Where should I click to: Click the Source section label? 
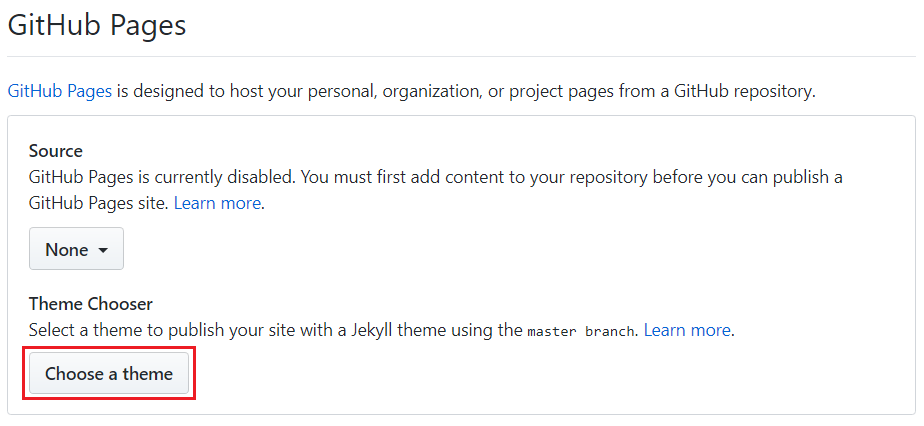(x=55, y=151)
